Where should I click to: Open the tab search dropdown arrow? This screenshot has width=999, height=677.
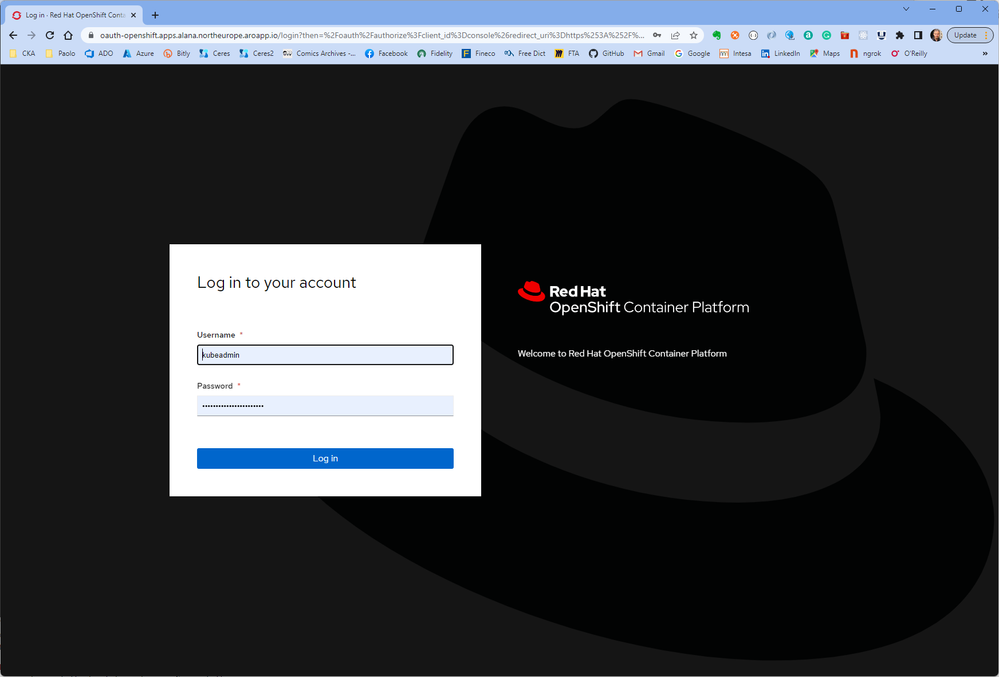(906, 9)
